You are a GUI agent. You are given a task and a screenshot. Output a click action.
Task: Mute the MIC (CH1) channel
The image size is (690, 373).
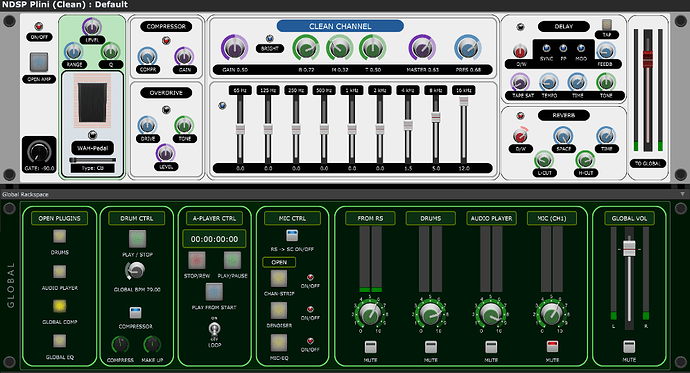point(552,347)
